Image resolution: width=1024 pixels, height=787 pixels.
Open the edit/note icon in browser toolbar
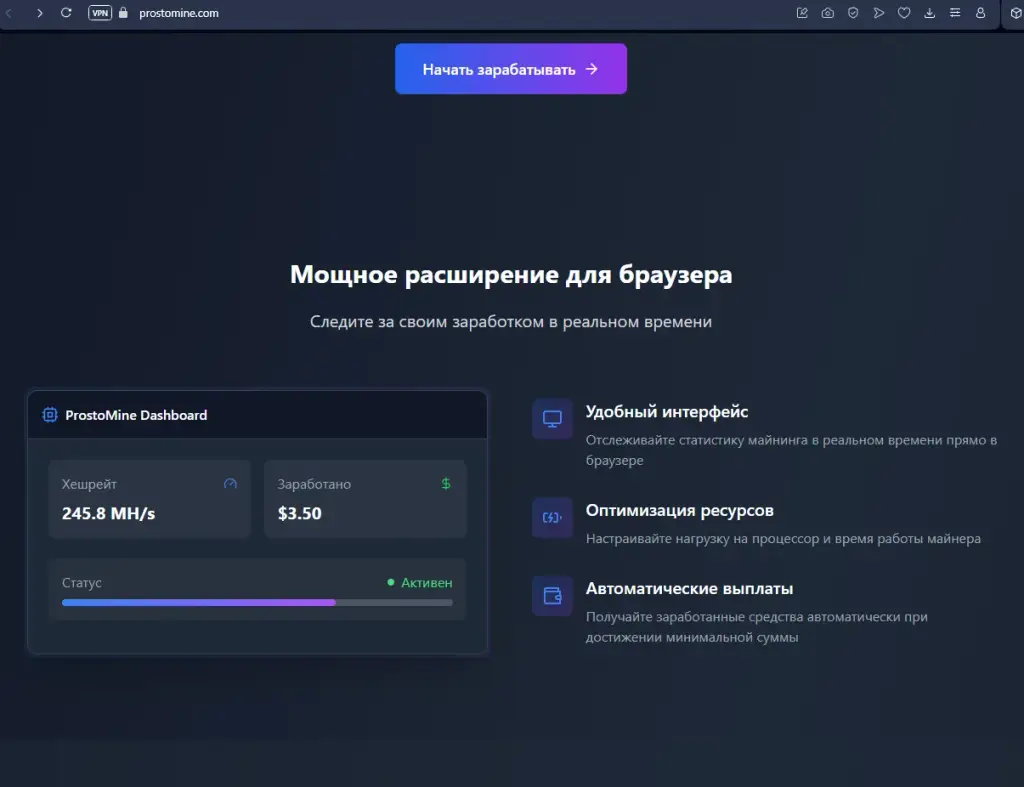(x=802, y=13)
